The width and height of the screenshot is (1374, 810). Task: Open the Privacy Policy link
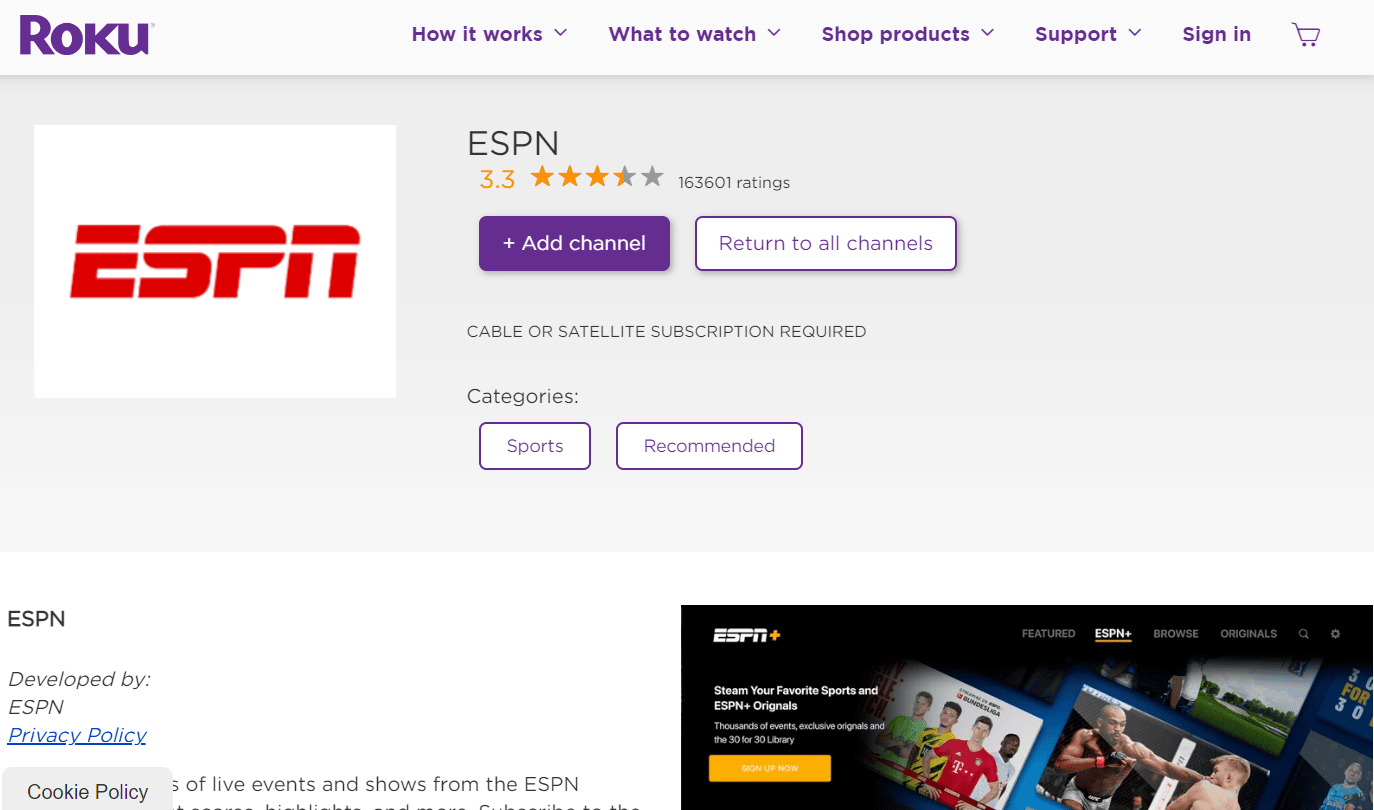click(x=77, y=735)
